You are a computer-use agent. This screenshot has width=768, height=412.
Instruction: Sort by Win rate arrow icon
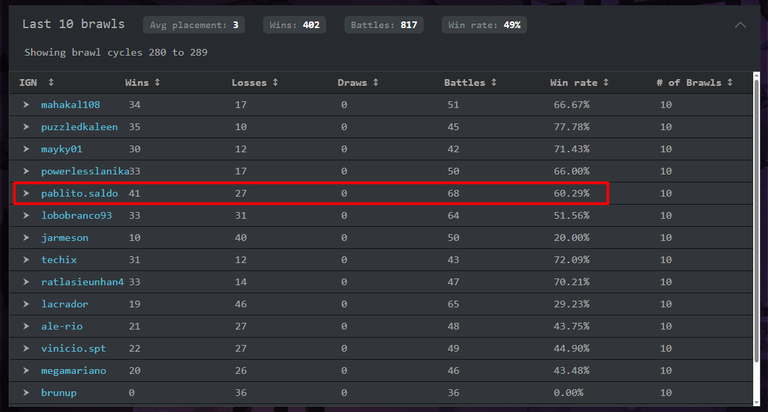[x=606, y=82]
